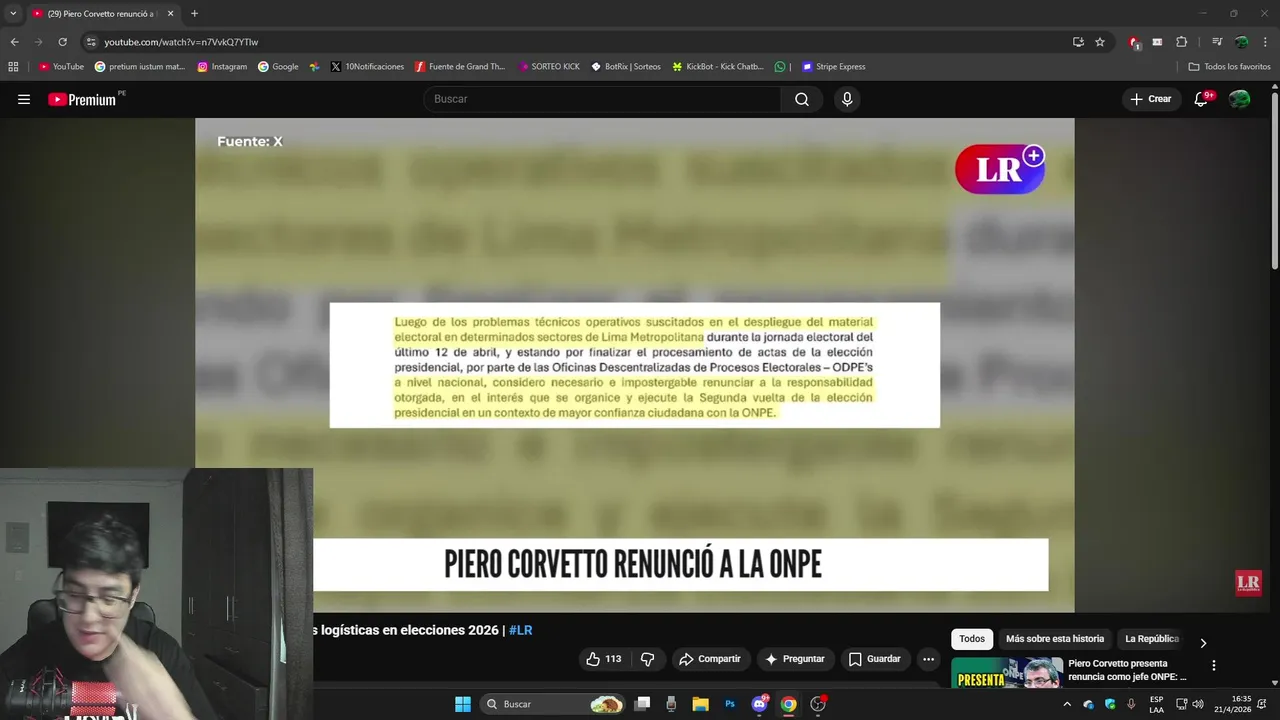The image size is (1280, 720).
Task: Open the YouTube account avatar menu
Action: (1240, 99)
